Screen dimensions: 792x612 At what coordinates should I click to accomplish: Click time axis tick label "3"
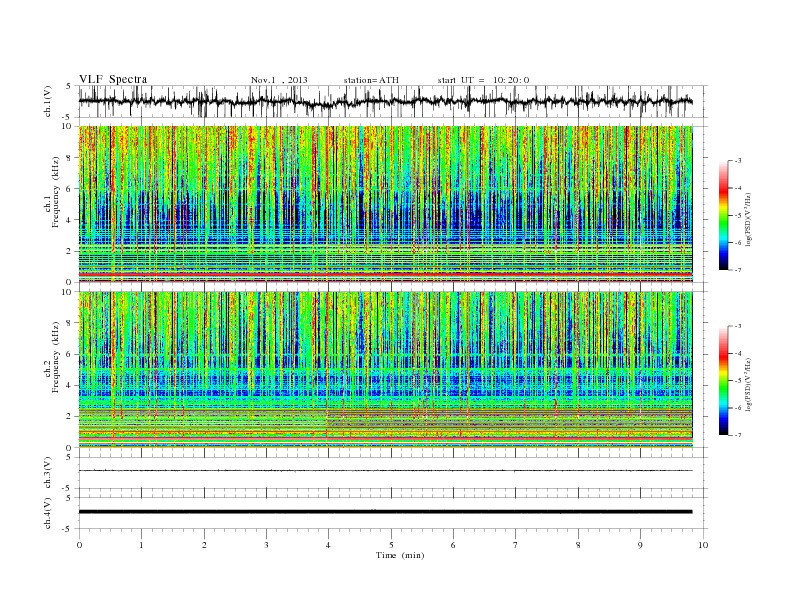pyautogui.click(x=266, y=545)
